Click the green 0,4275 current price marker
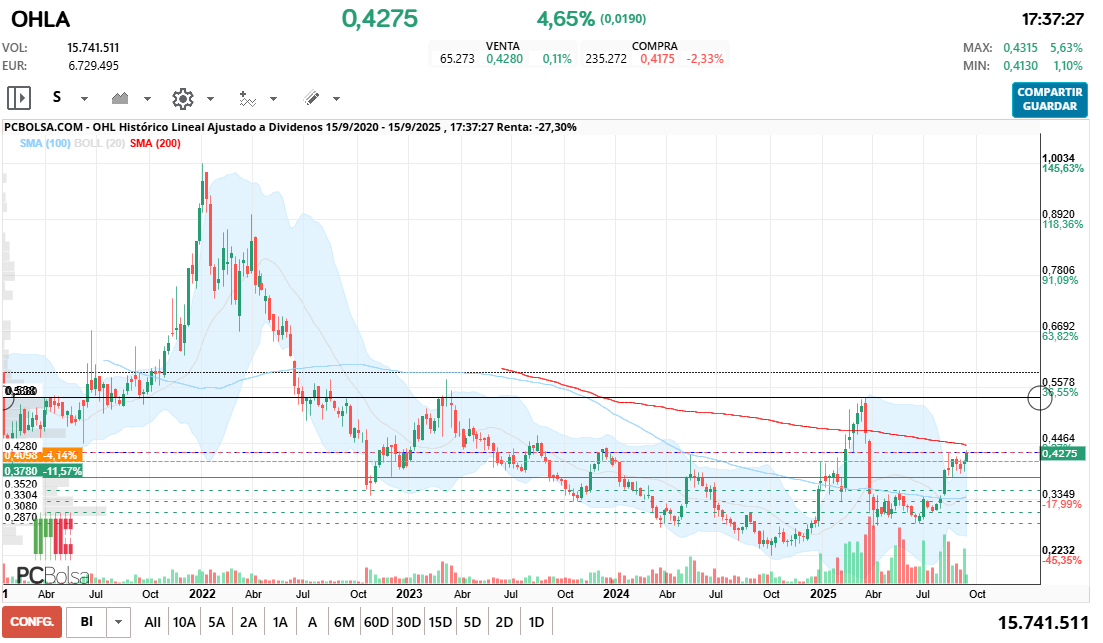The height and width of the screenshot is (643, 1103). coord(1064,454)
